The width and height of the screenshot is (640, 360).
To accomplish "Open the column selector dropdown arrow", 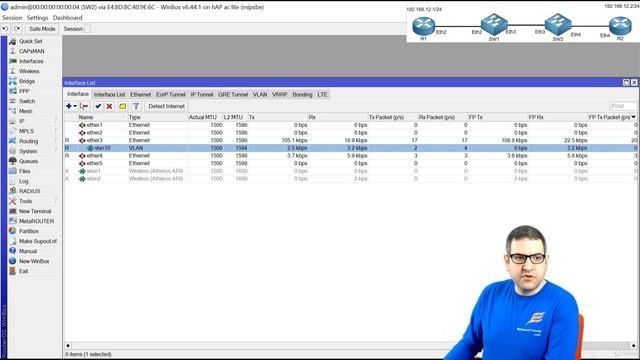I will (x=633, y=117).
